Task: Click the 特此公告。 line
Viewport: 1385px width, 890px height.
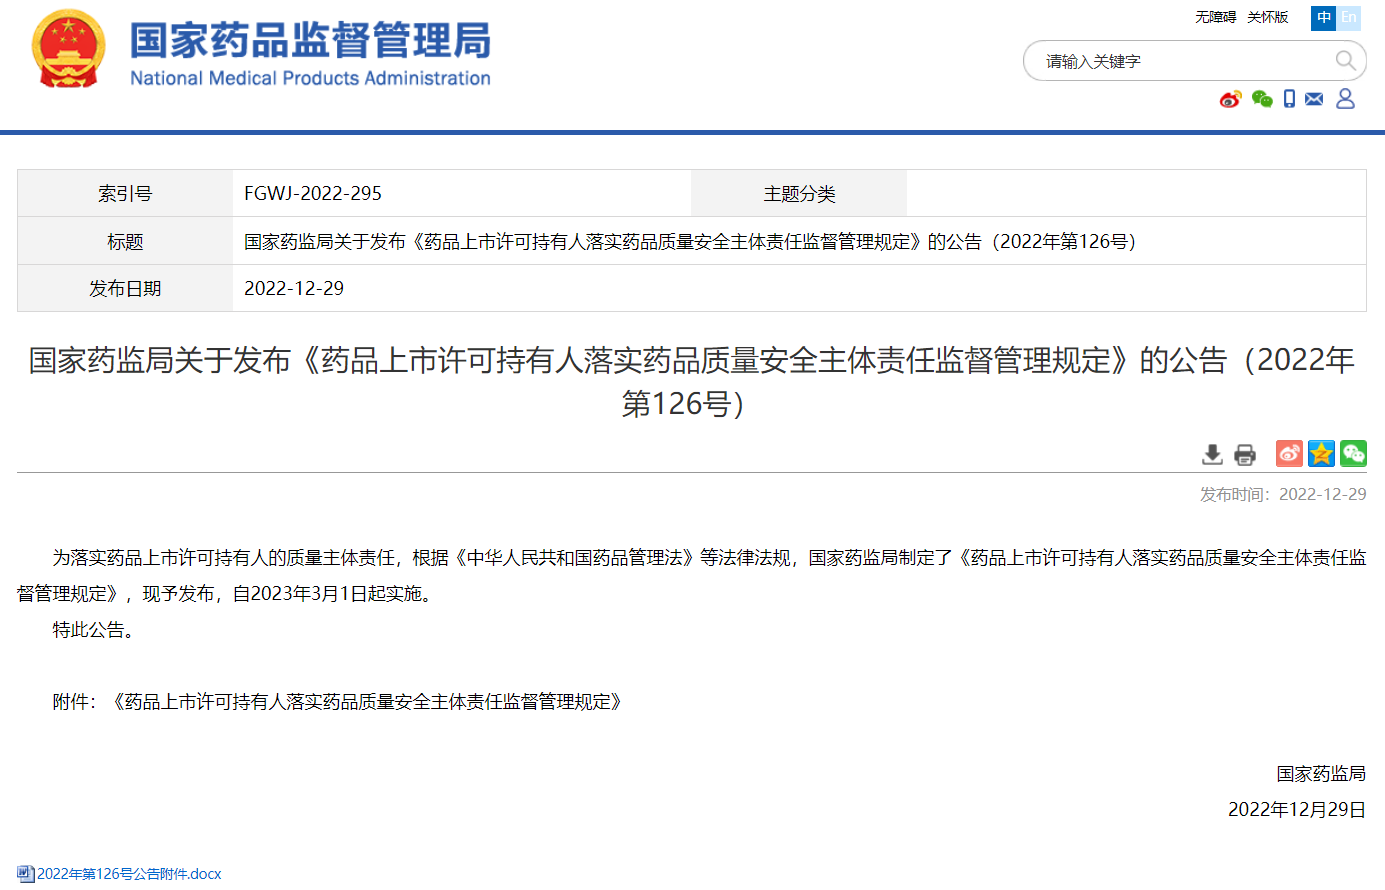Action: pos(97,630)
